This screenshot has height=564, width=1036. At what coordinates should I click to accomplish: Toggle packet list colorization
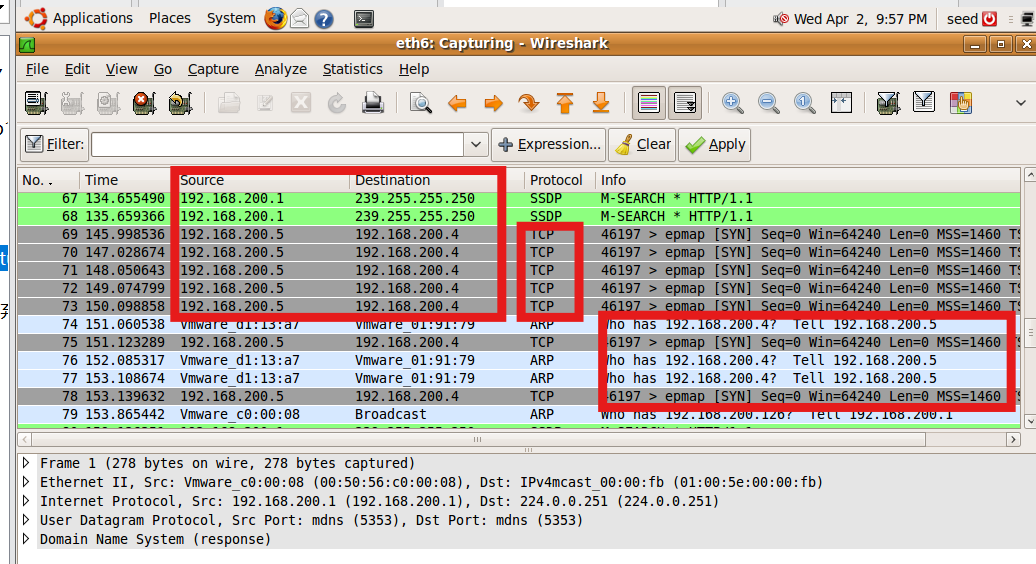(649, 103)
